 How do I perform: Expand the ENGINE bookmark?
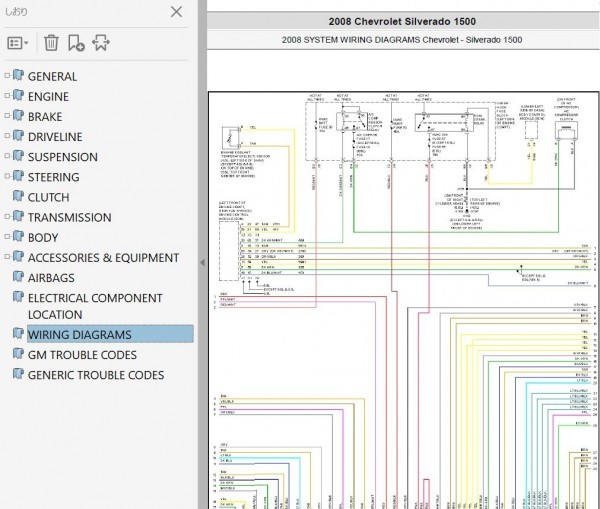point(7,95)
